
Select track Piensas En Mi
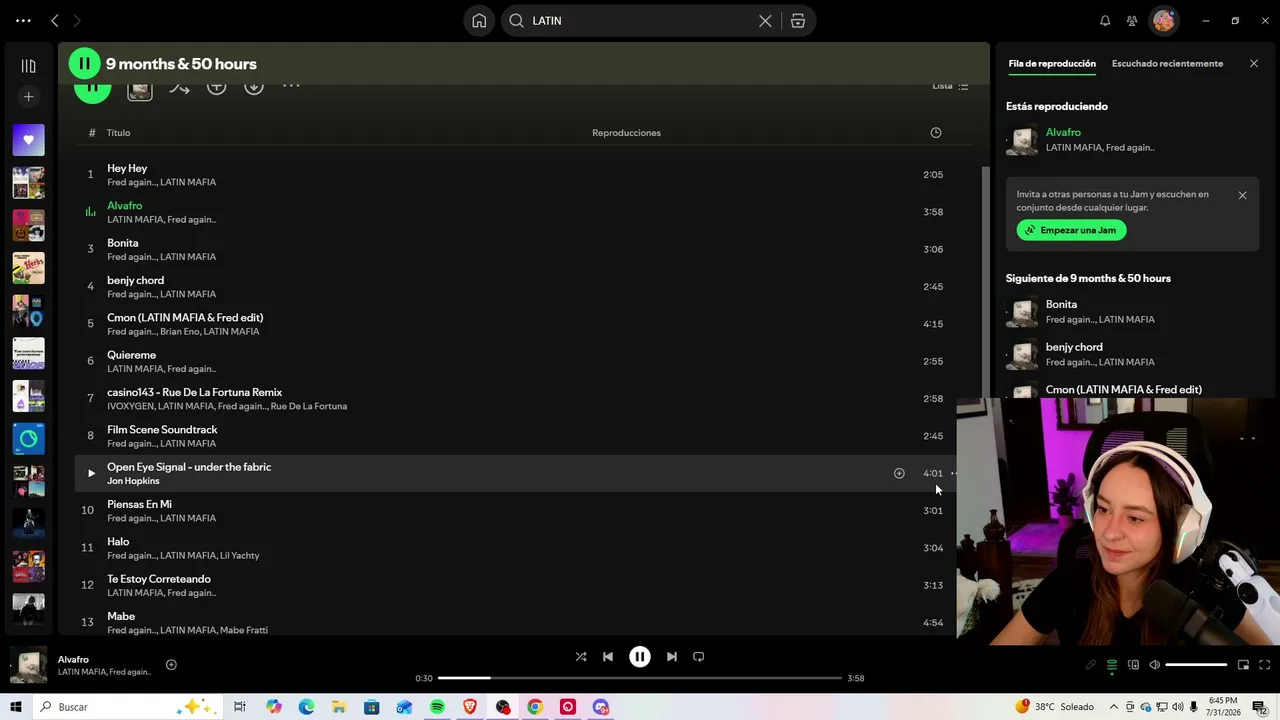pos(139,505)
